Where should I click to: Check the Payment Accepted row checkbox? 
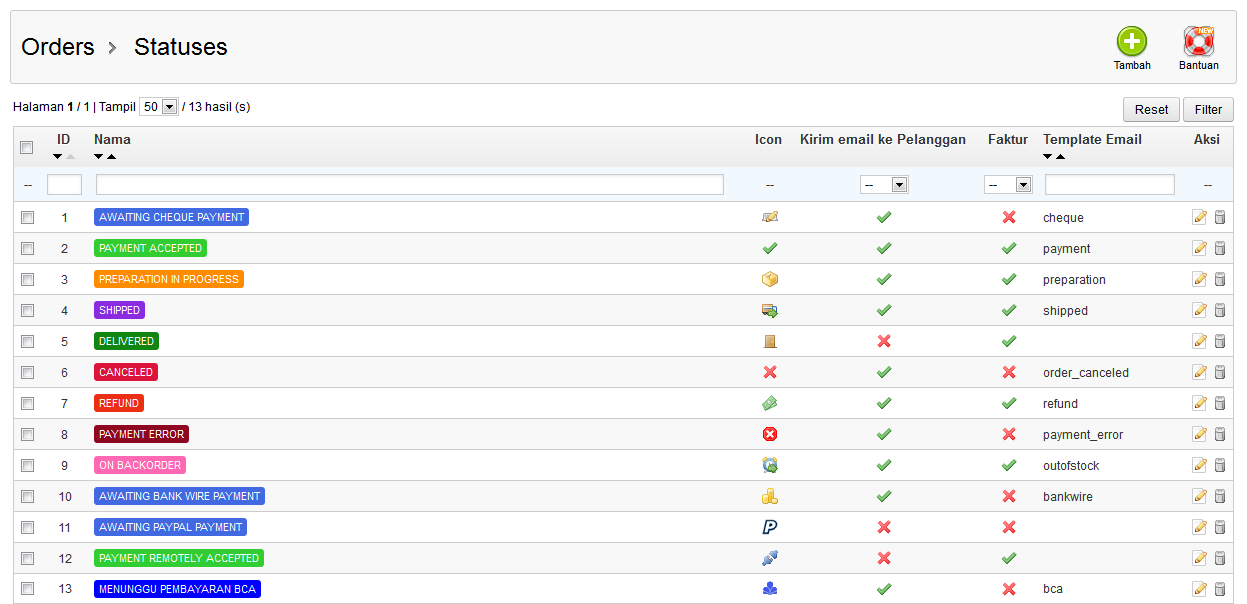click(27, 248)
